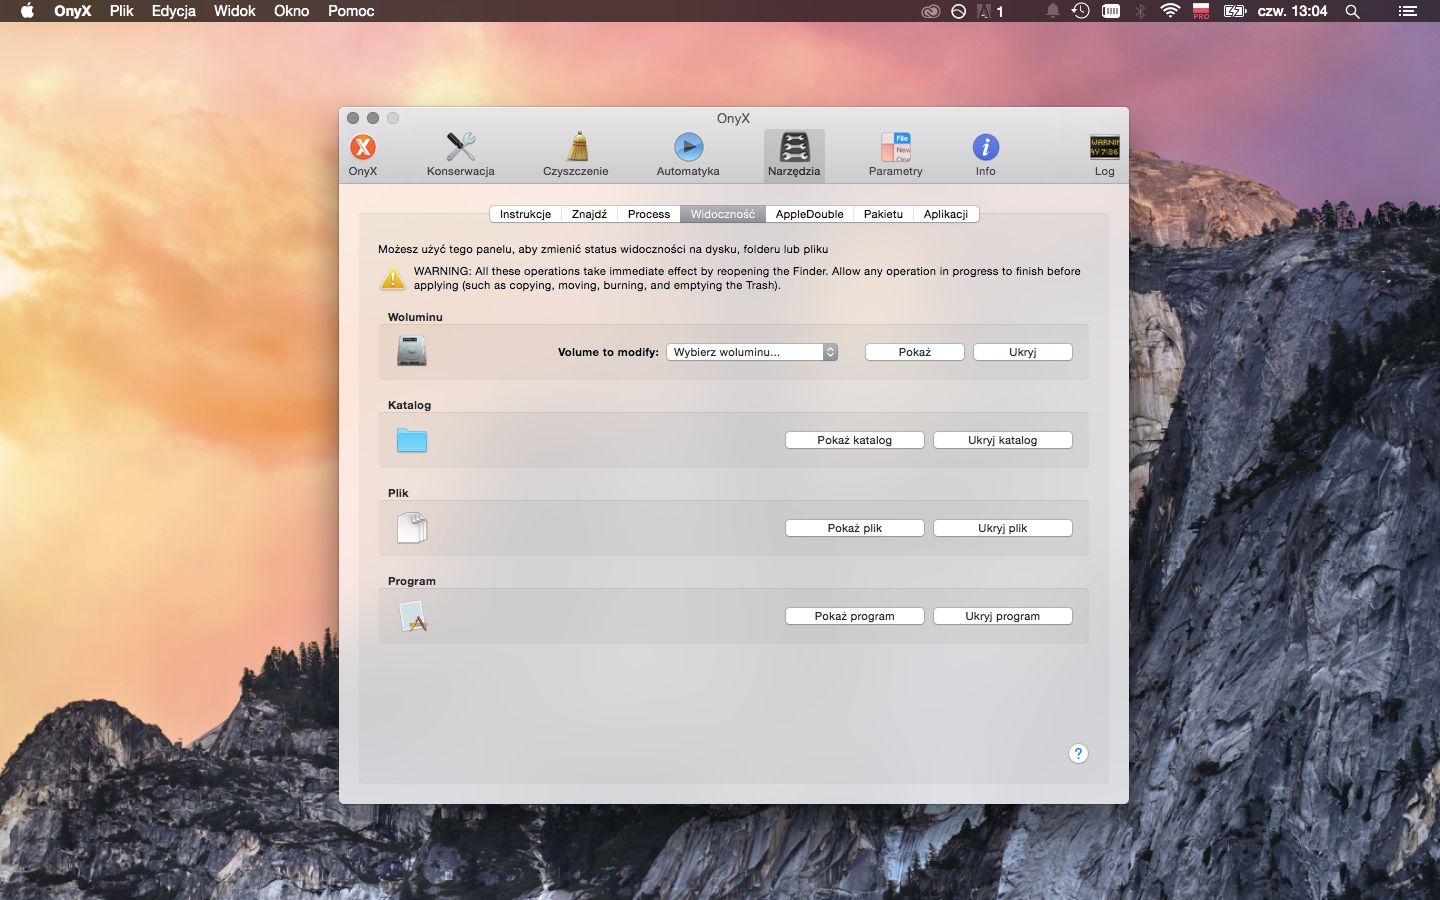Switch to the Znajdź tab

[589, 214]
